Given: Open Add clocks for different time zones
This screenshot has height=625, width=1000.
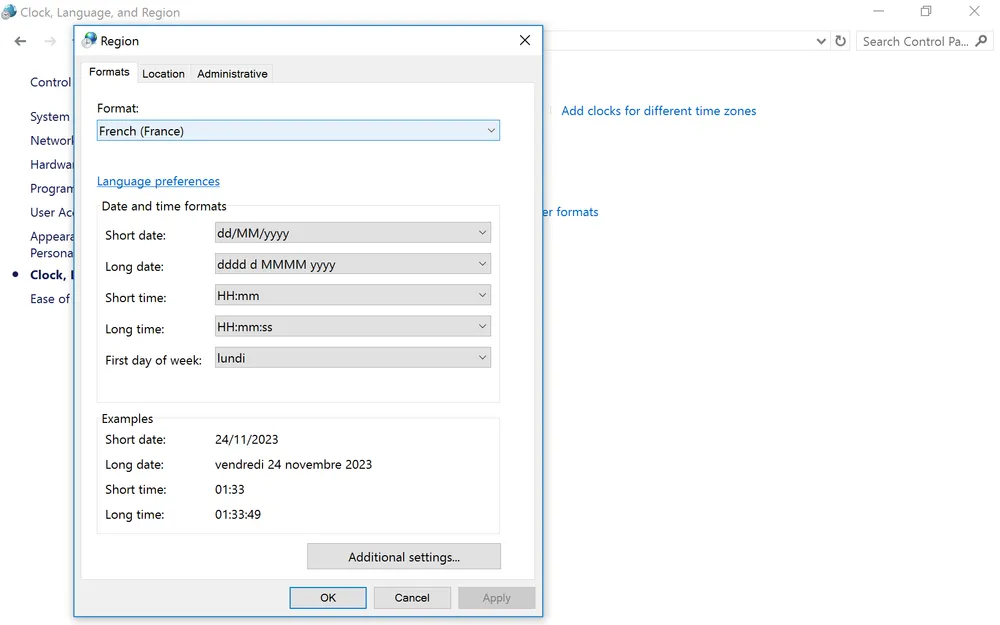Looking at the screenshot, I should [x=658, y=111].
